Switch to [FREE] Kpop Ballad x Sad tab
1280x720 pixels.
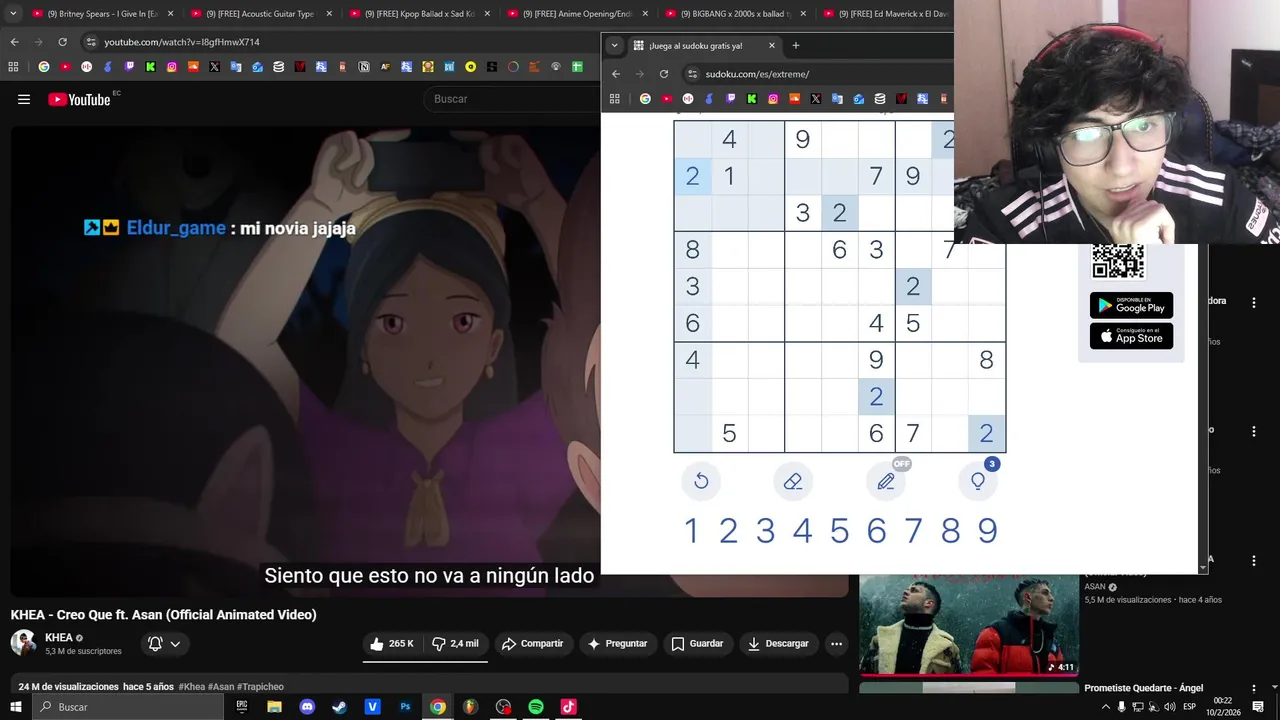[419, 14]
